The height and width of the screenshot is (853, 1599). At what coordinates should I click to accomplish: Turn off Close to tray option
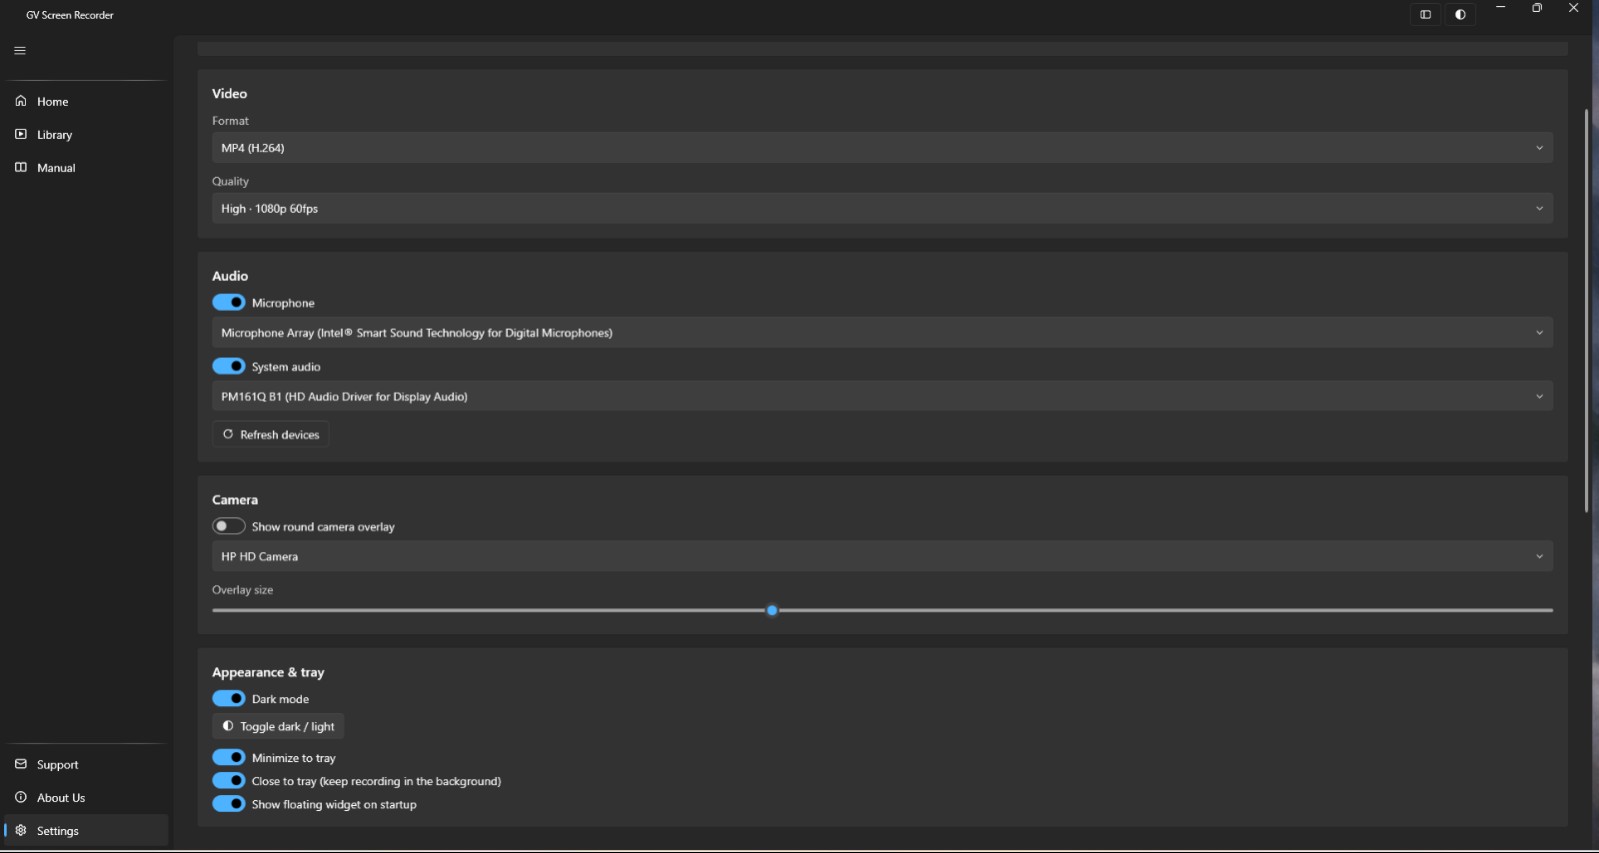coord(229,780)
